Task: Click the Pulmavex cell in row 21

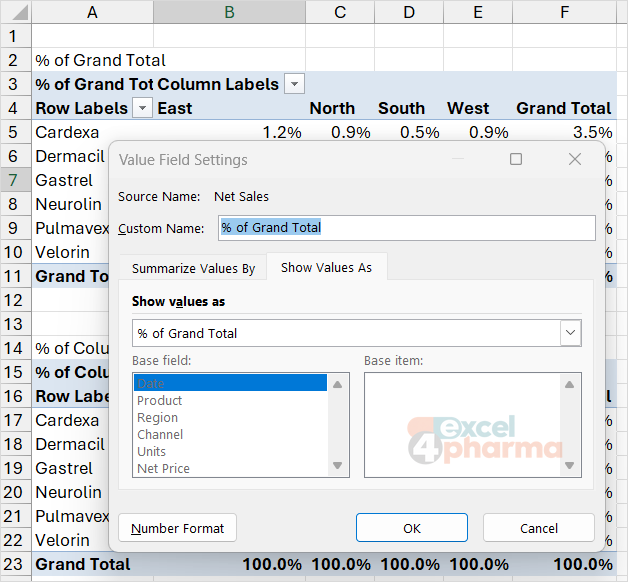Action: coord(70,516)
